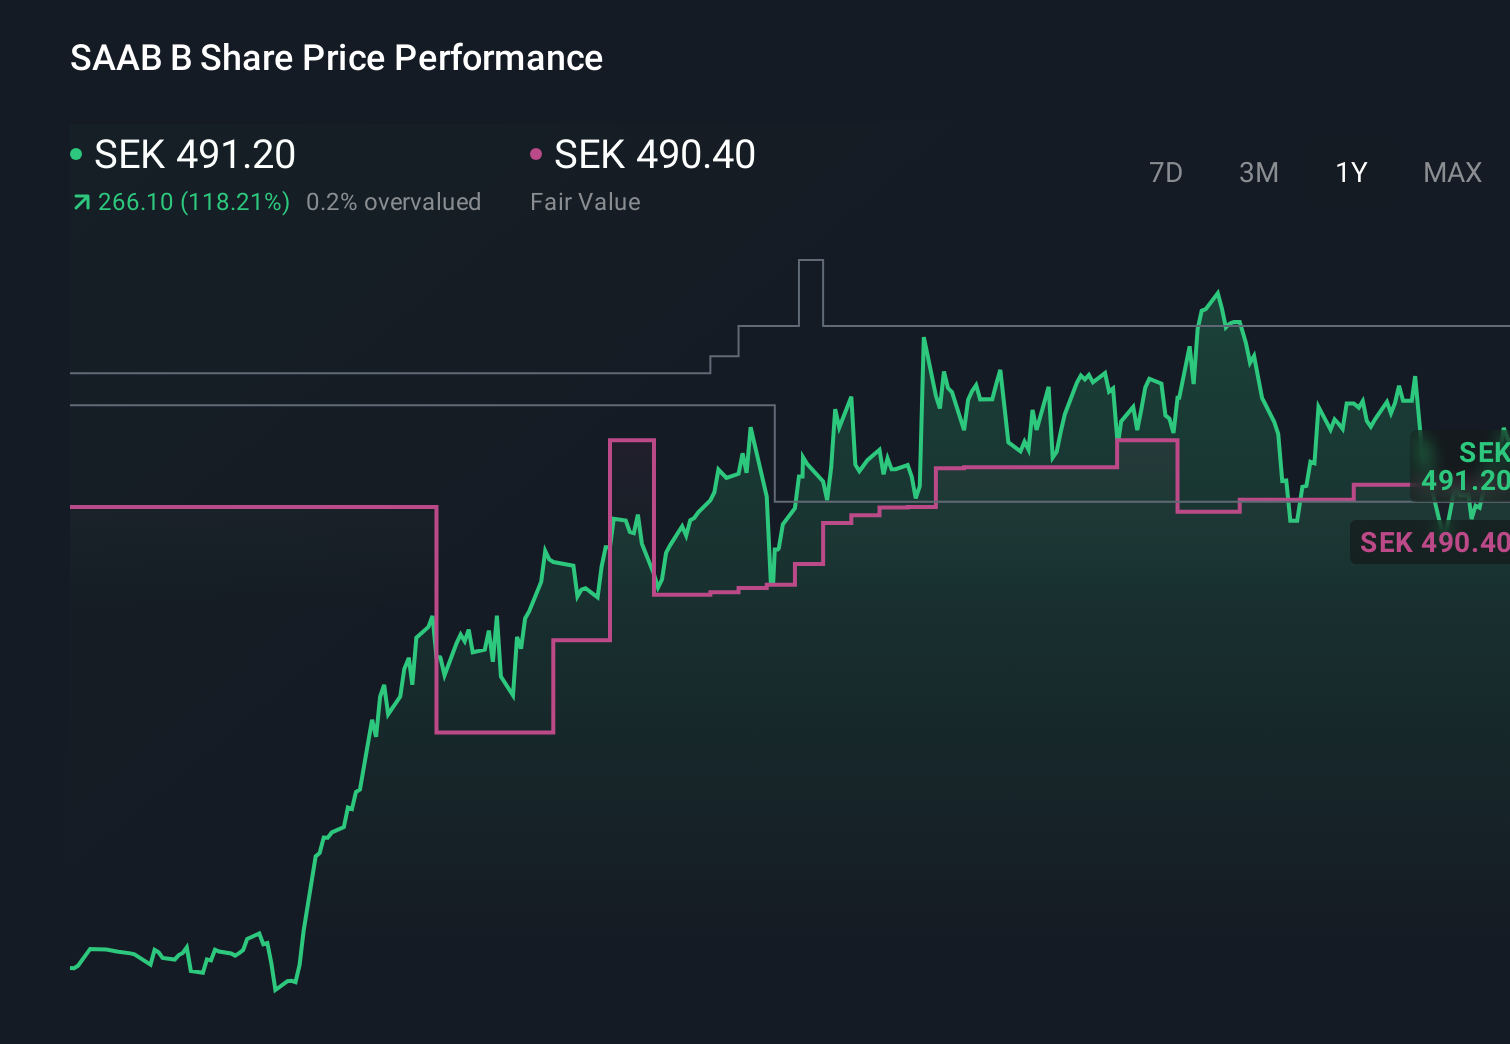Select the 1Y time range
The width and height of the screenshot is (1510, 1044).
tap(1351, 173)
